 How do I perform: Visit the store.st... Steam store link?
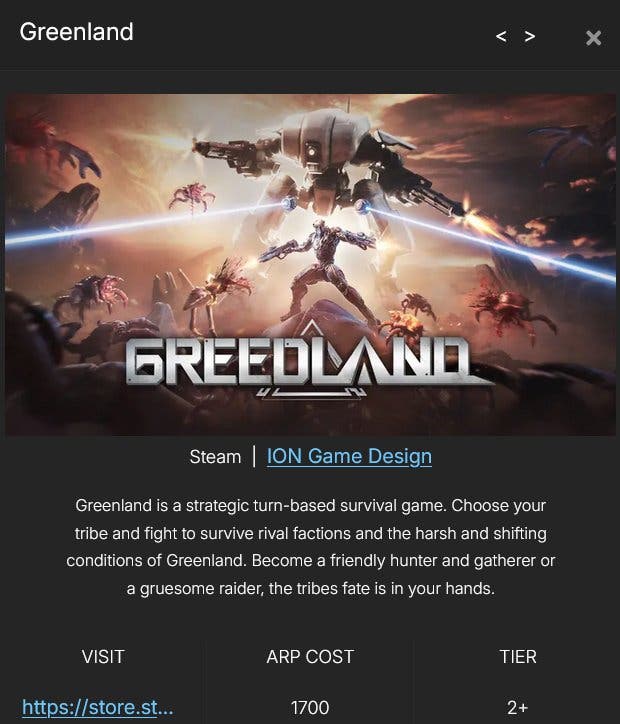click(97, 707)
